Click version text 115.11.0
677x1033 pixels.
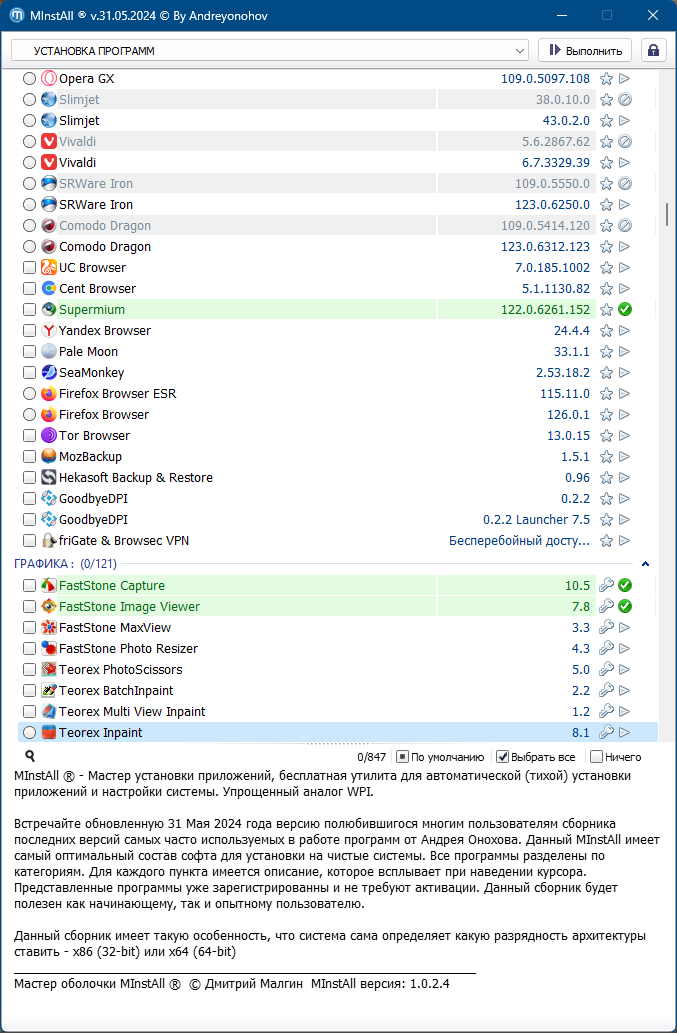pos(564,394)
